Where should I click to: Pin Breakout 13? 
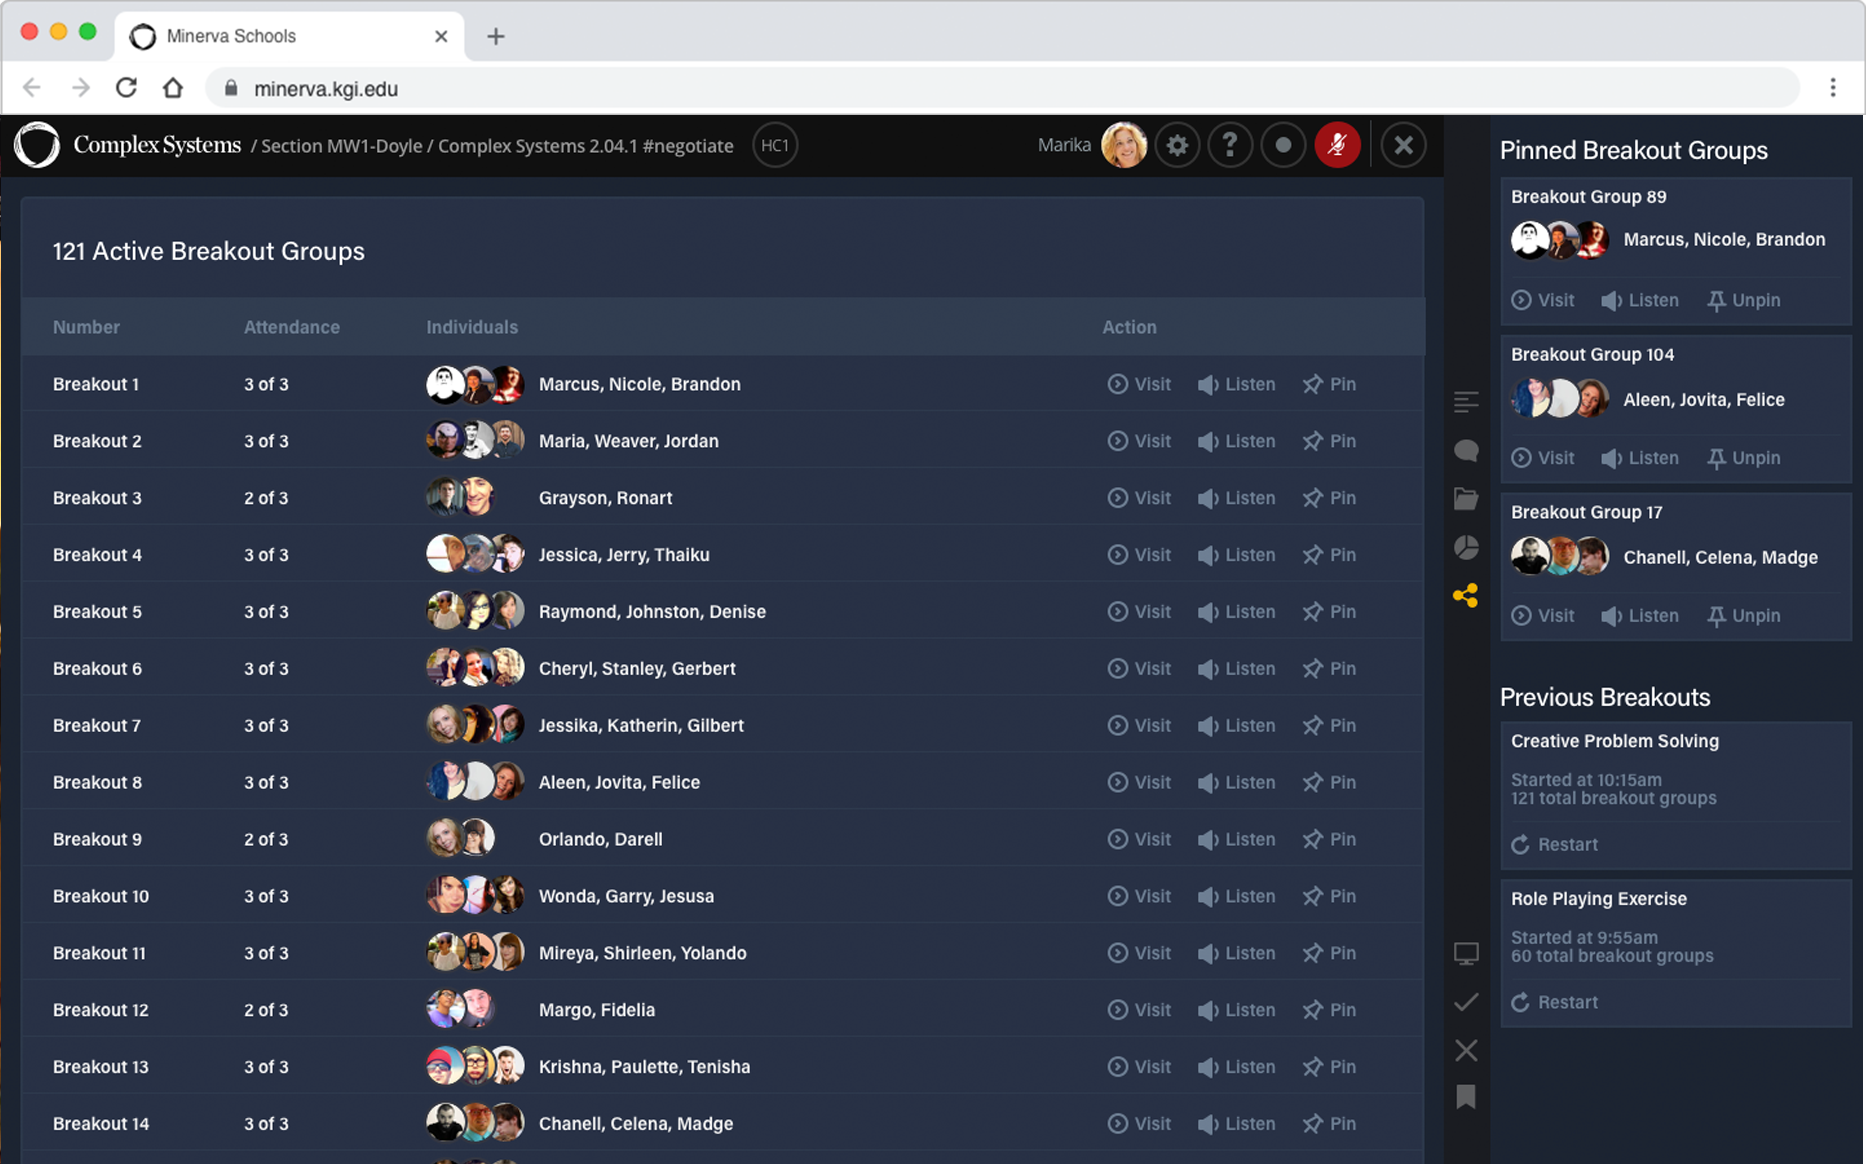(1329, 1068)
